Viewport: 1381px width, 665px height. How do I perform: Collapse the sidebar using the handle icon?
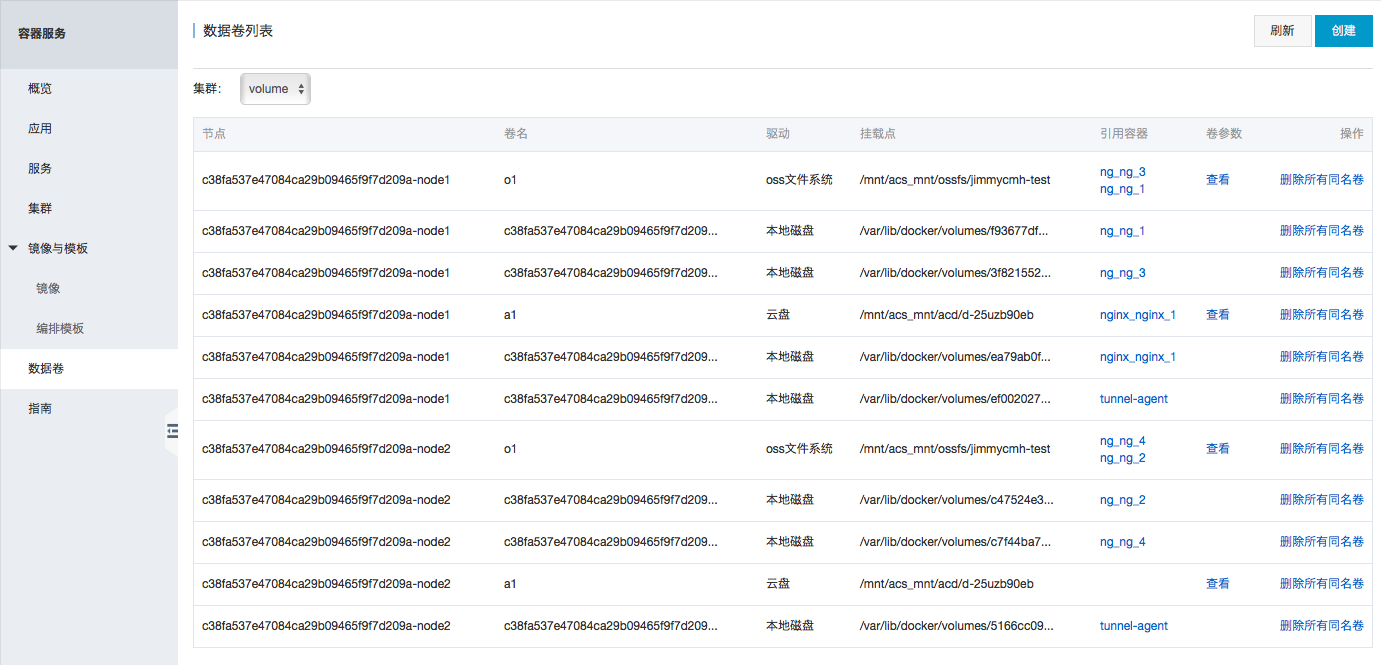(172, 430)
